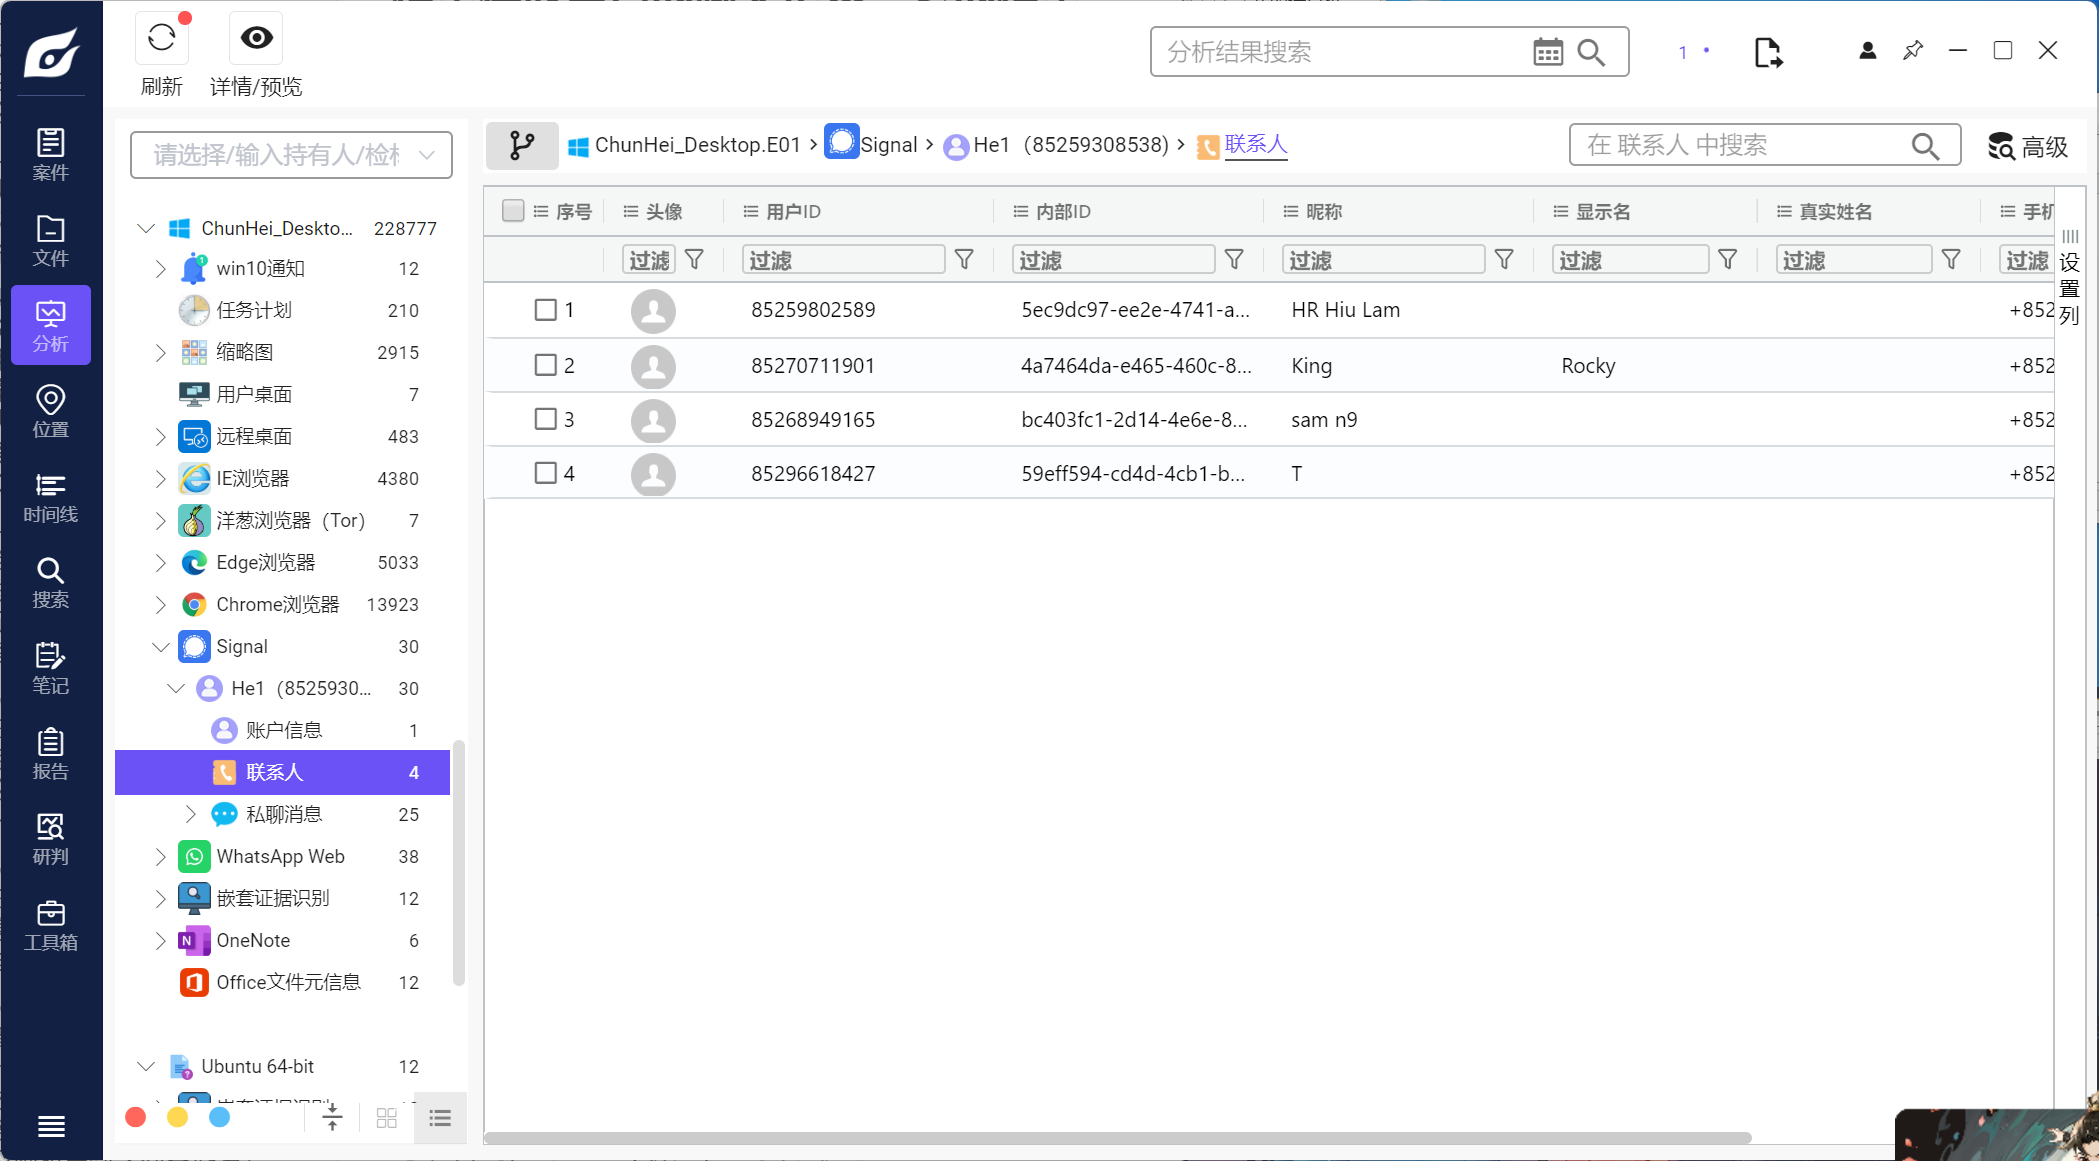Click the calendar icon in analysis search
Image resolution: width=2099 pixels, height=1161 pixels.
coord(1547,52)
